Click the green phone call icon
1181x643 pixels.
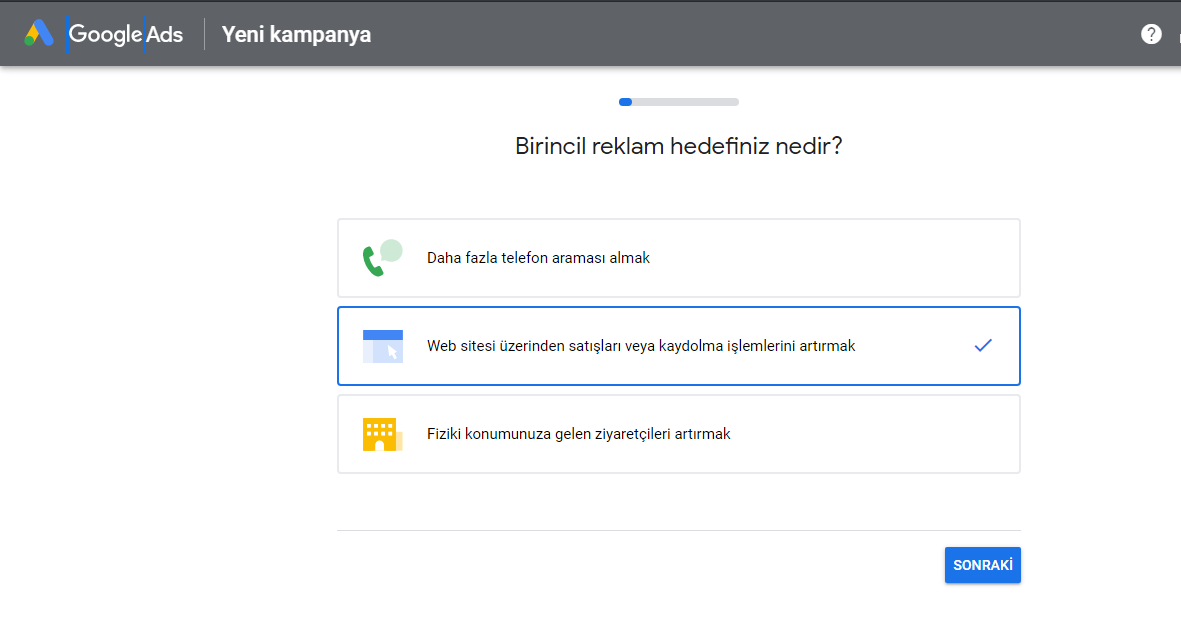pos(383,258)
